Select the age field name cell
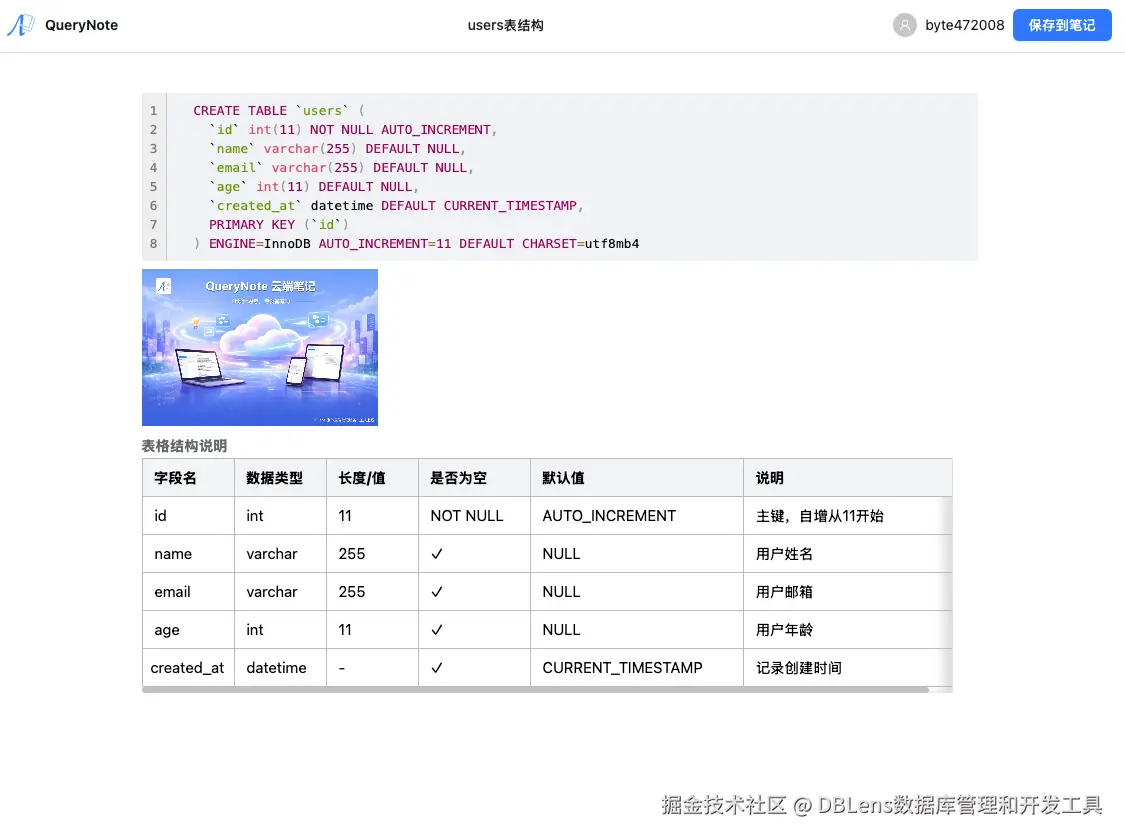 point(188,630)
